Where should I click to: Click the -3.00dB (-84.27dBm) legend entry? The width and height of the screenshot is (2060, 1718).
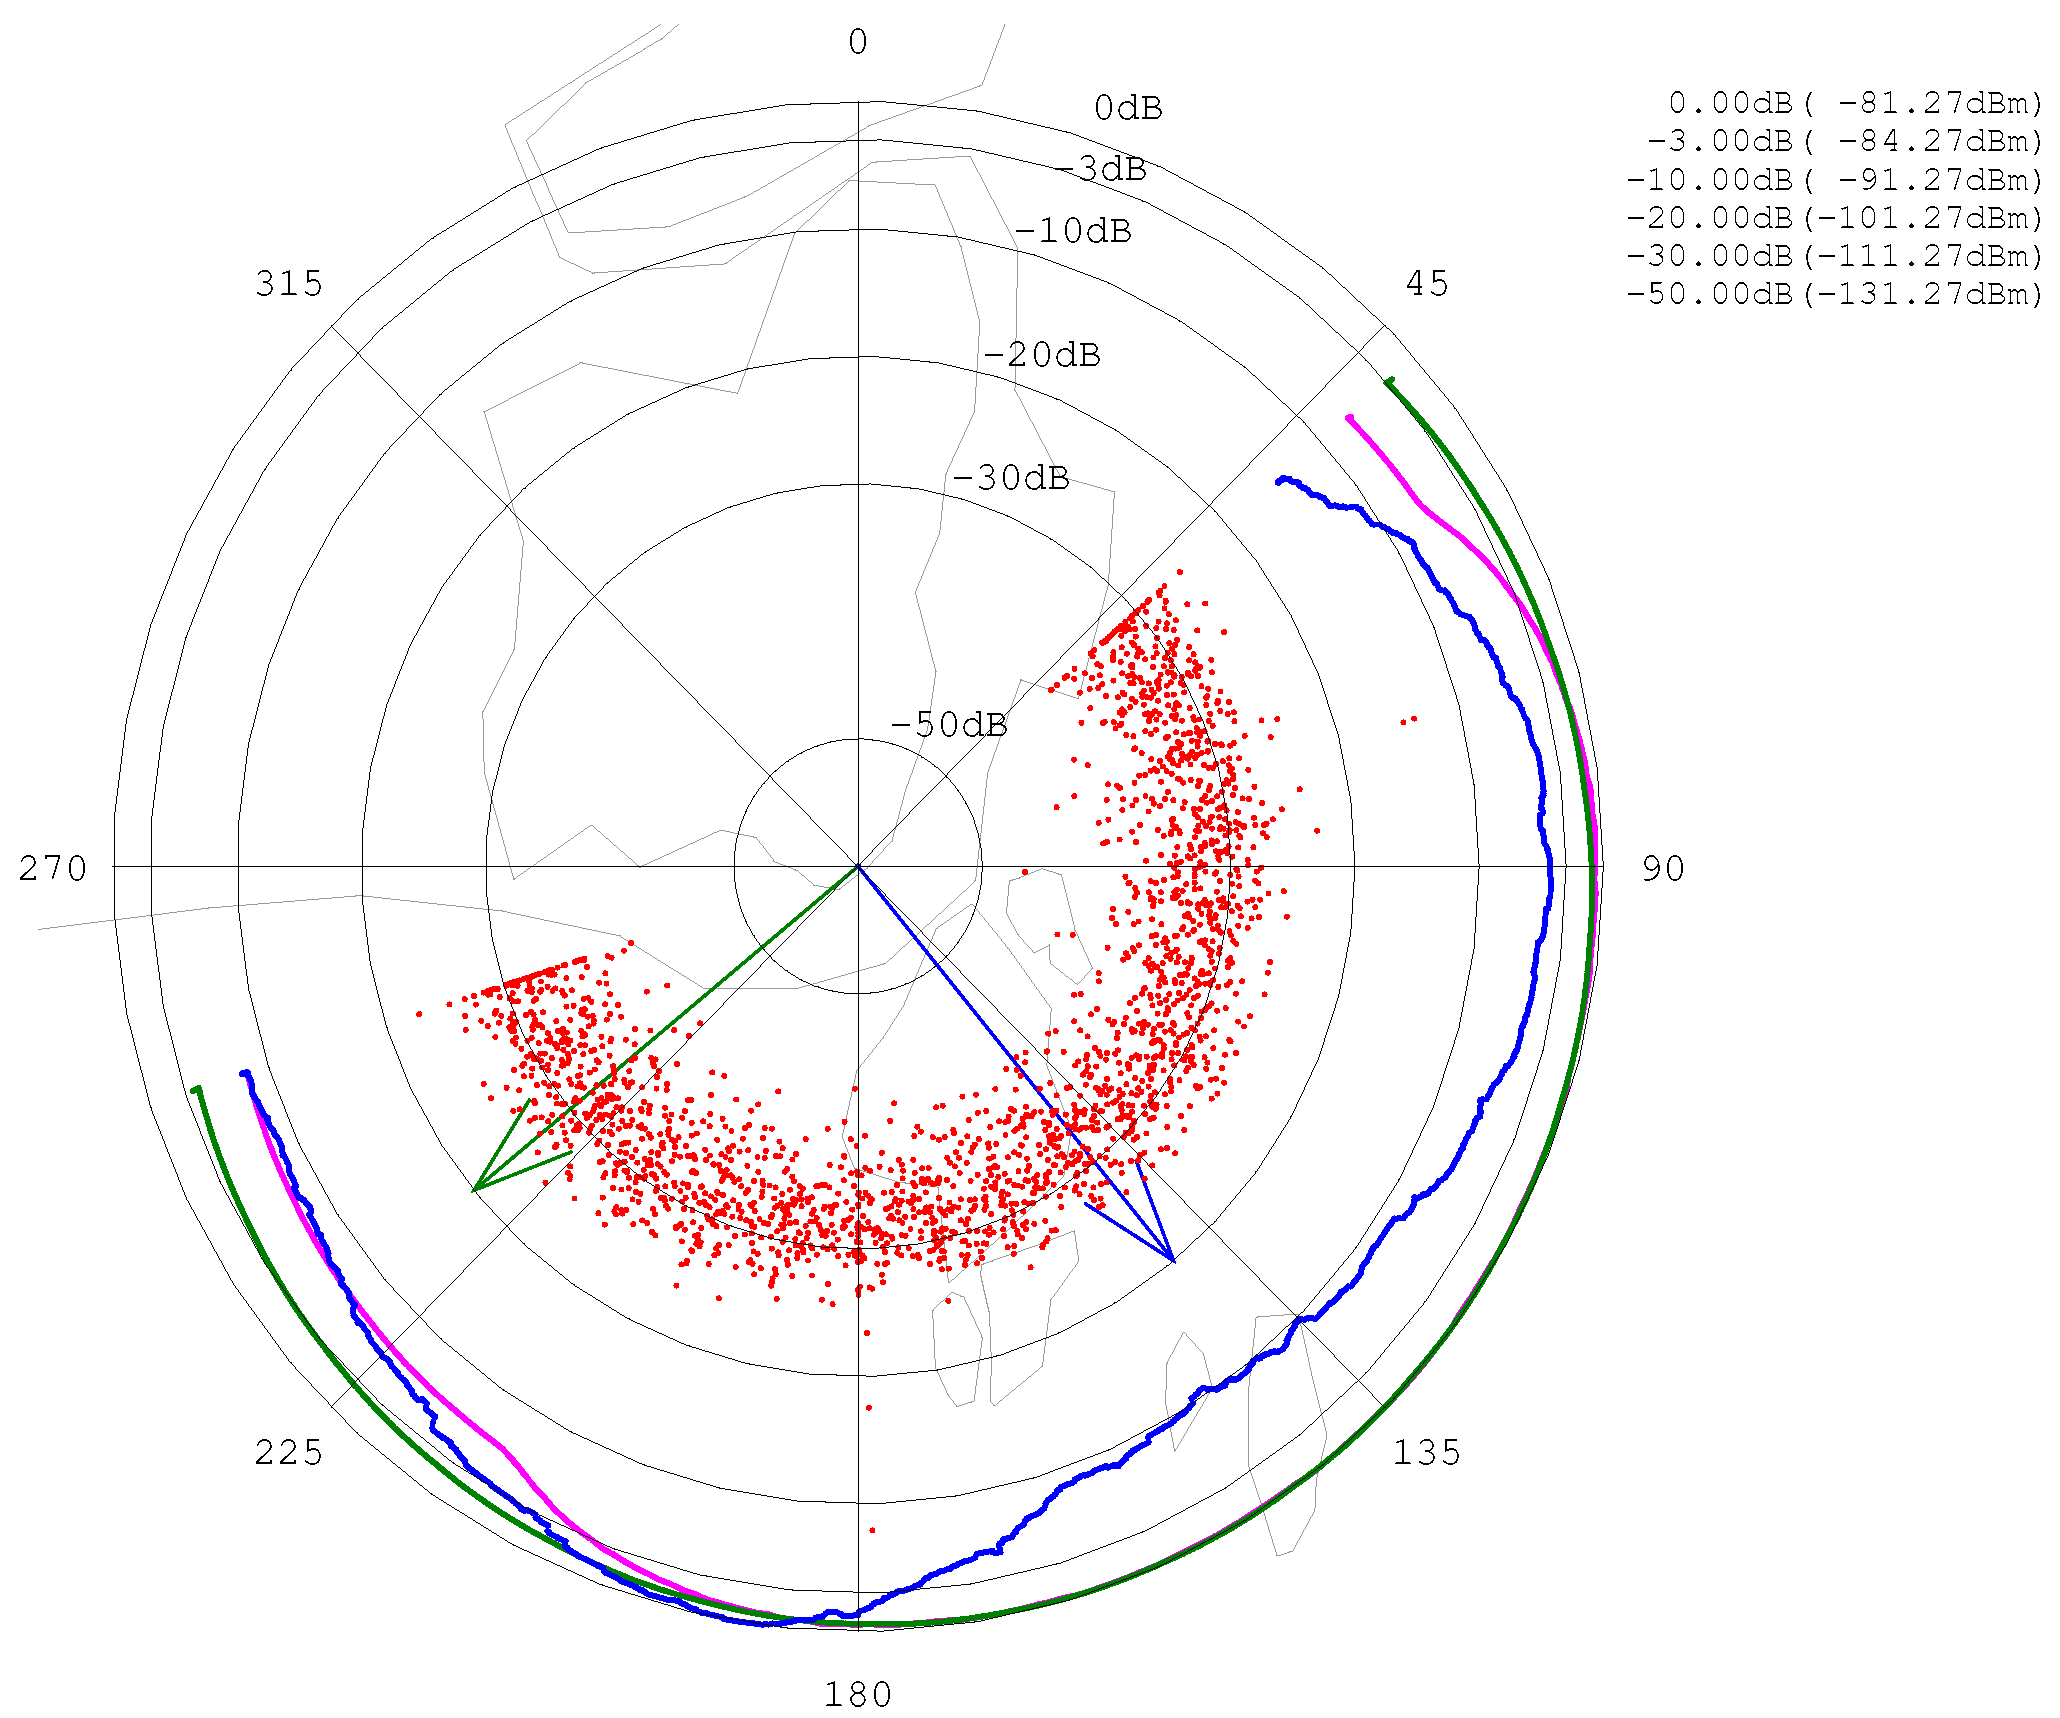[x=1845, y=141]
